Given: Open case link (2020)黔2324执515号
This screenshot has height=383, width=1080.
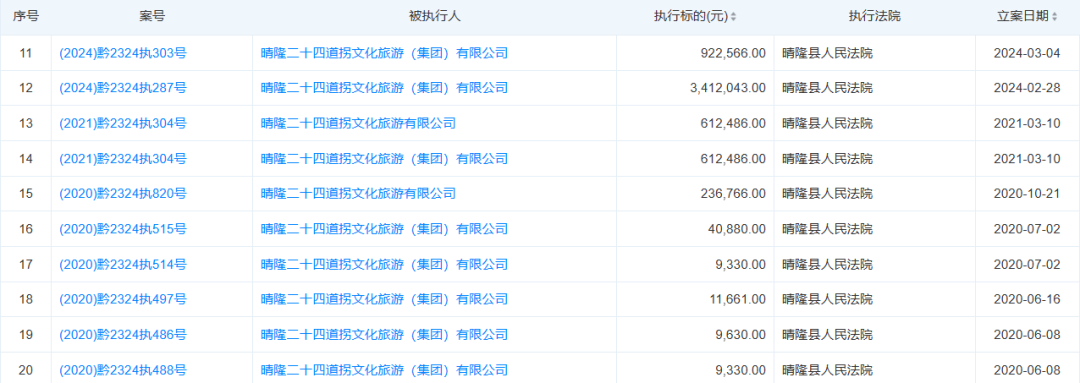Looking at the screenshot, I should (123, 229).
